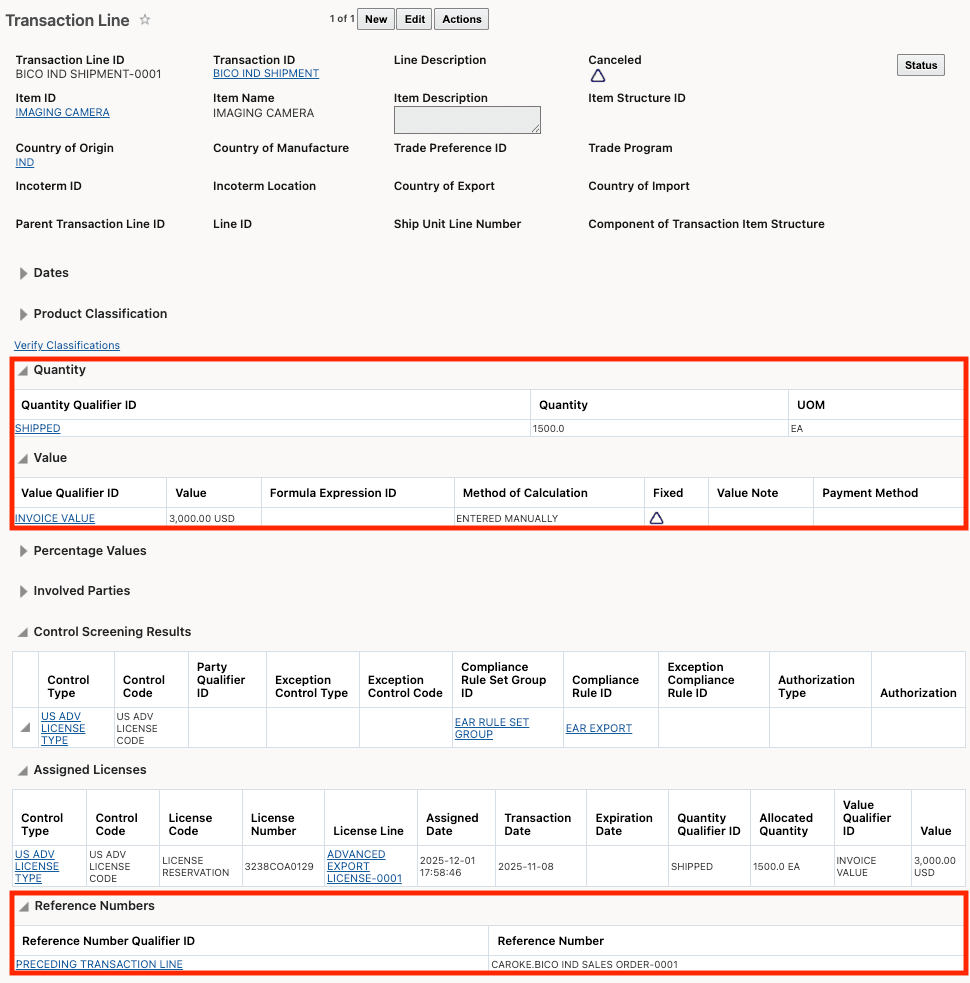Open the IMAGING CAMERA item link
Viewport: 970px width, 983px height.
[x=61, y=112]
